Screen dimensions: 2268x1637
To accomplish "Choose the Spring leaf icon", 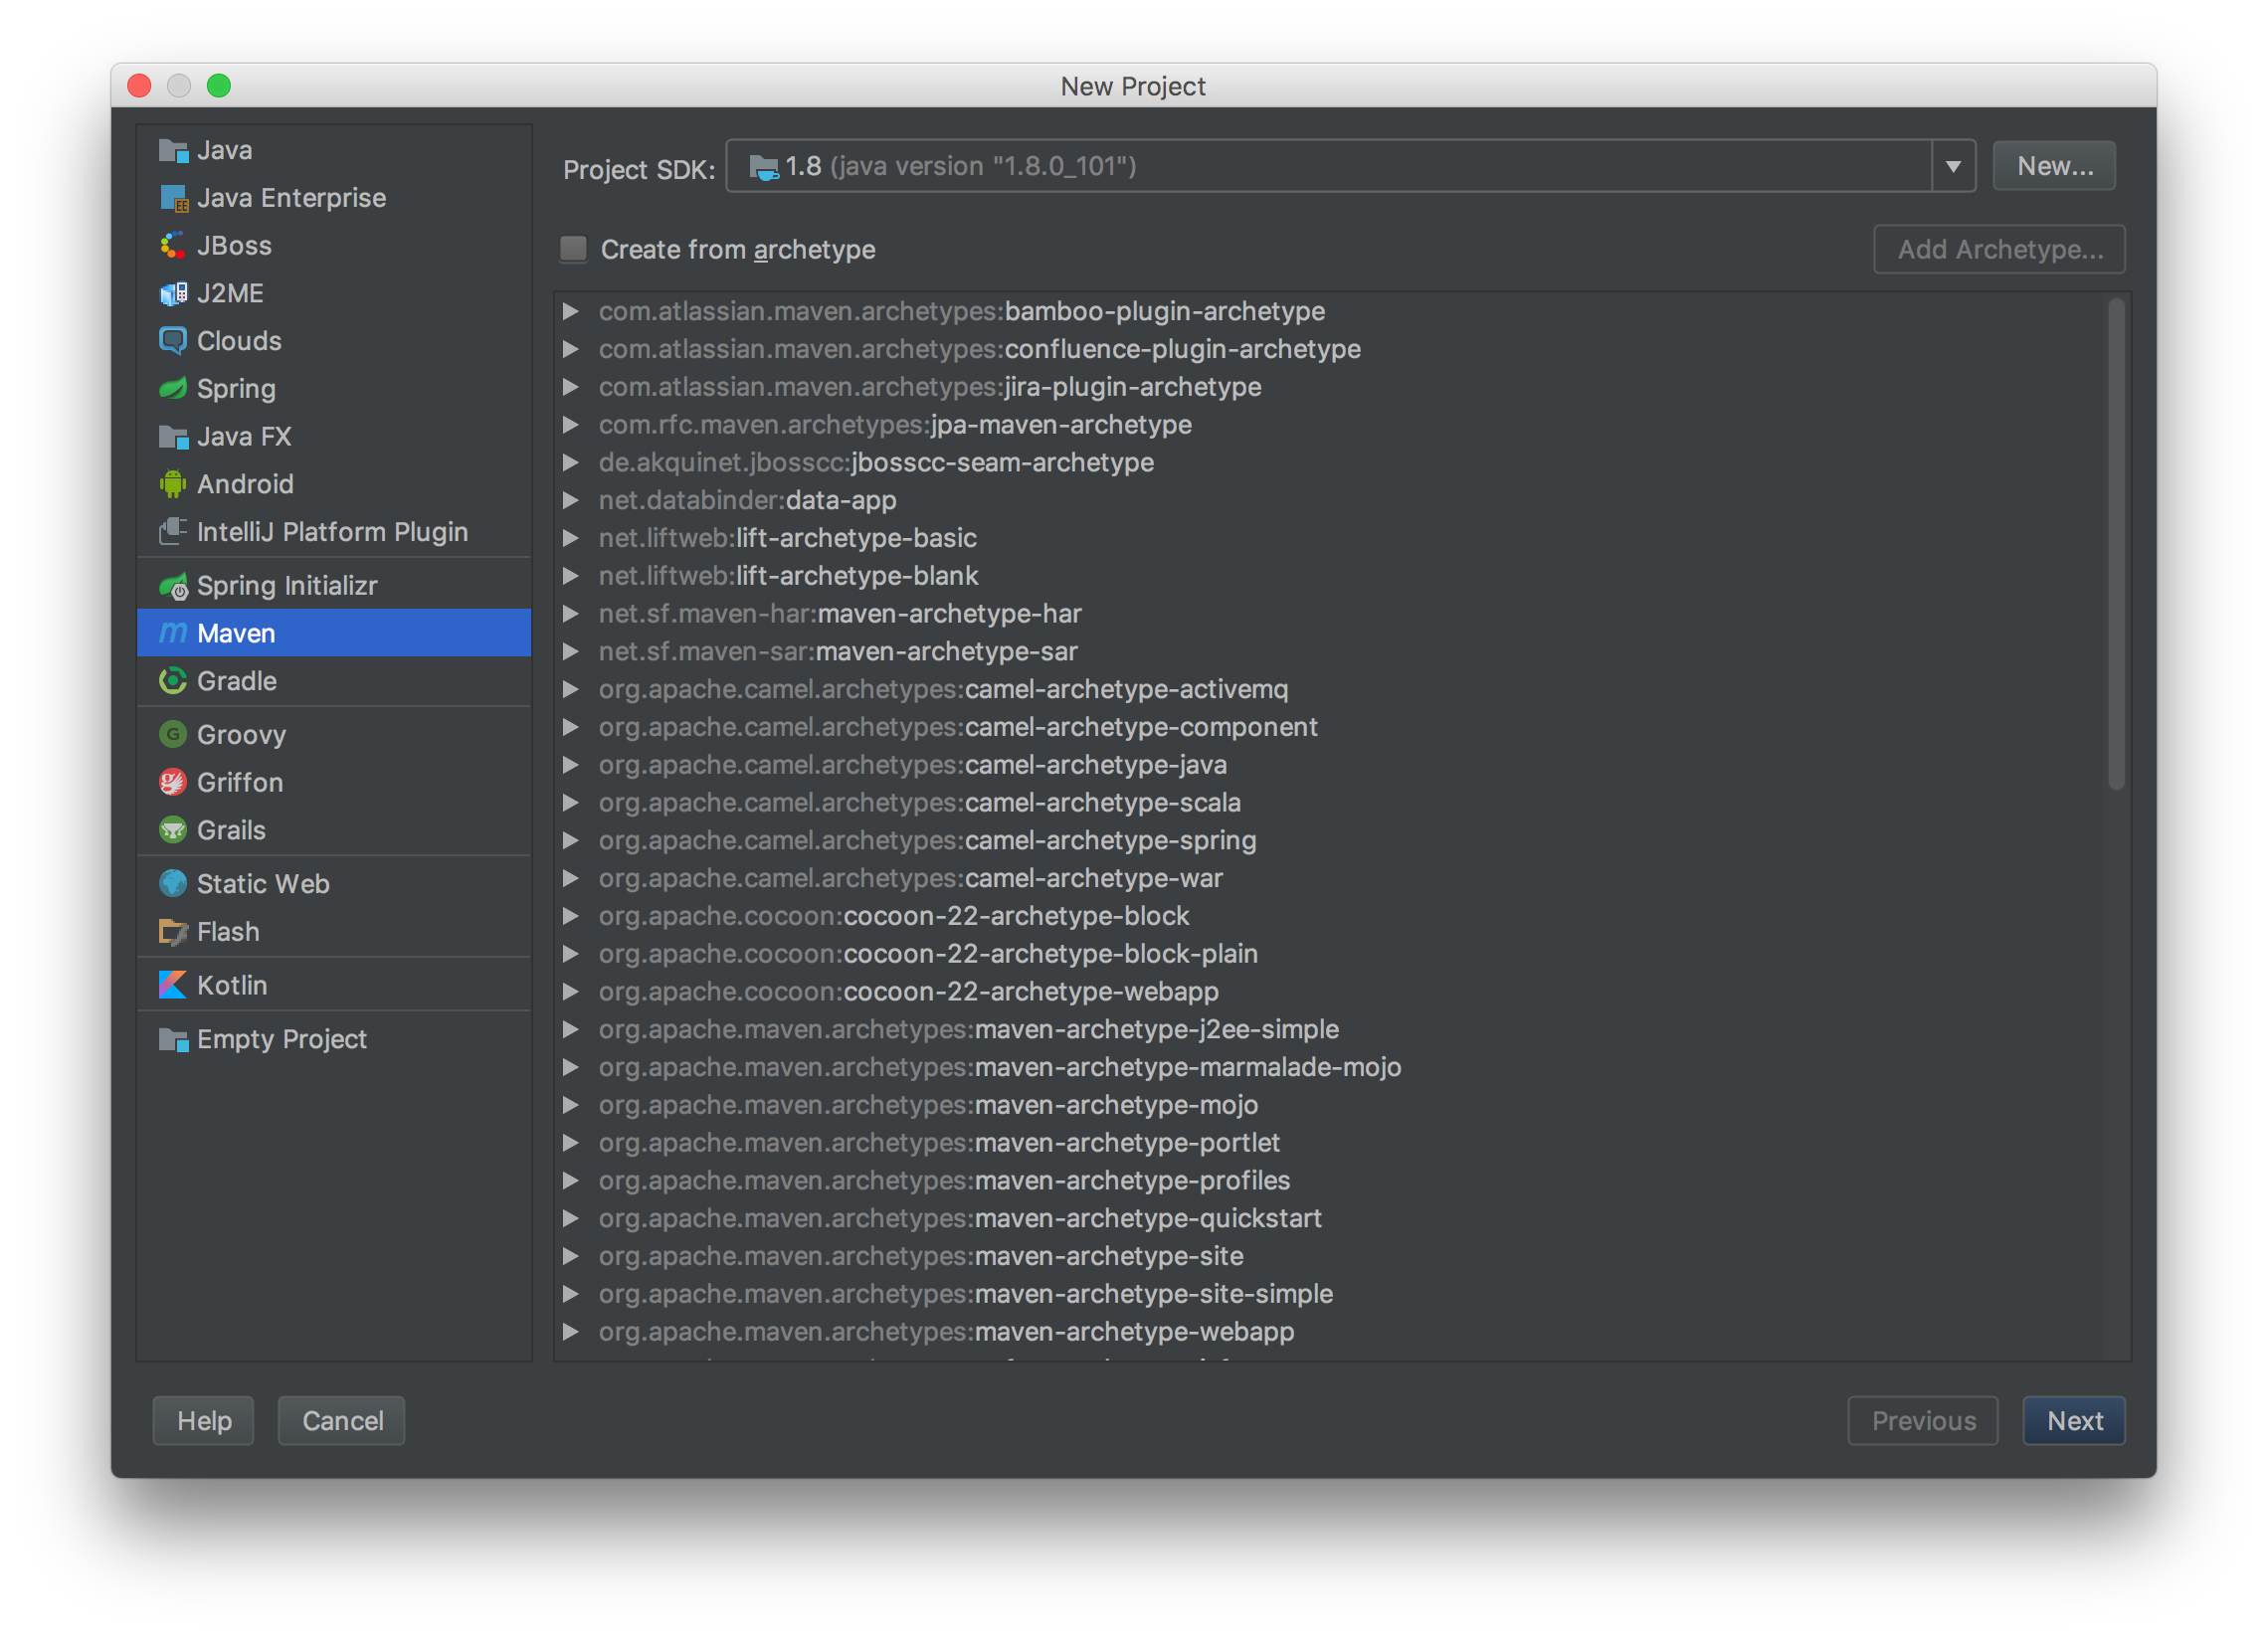I will click(173, 388).
